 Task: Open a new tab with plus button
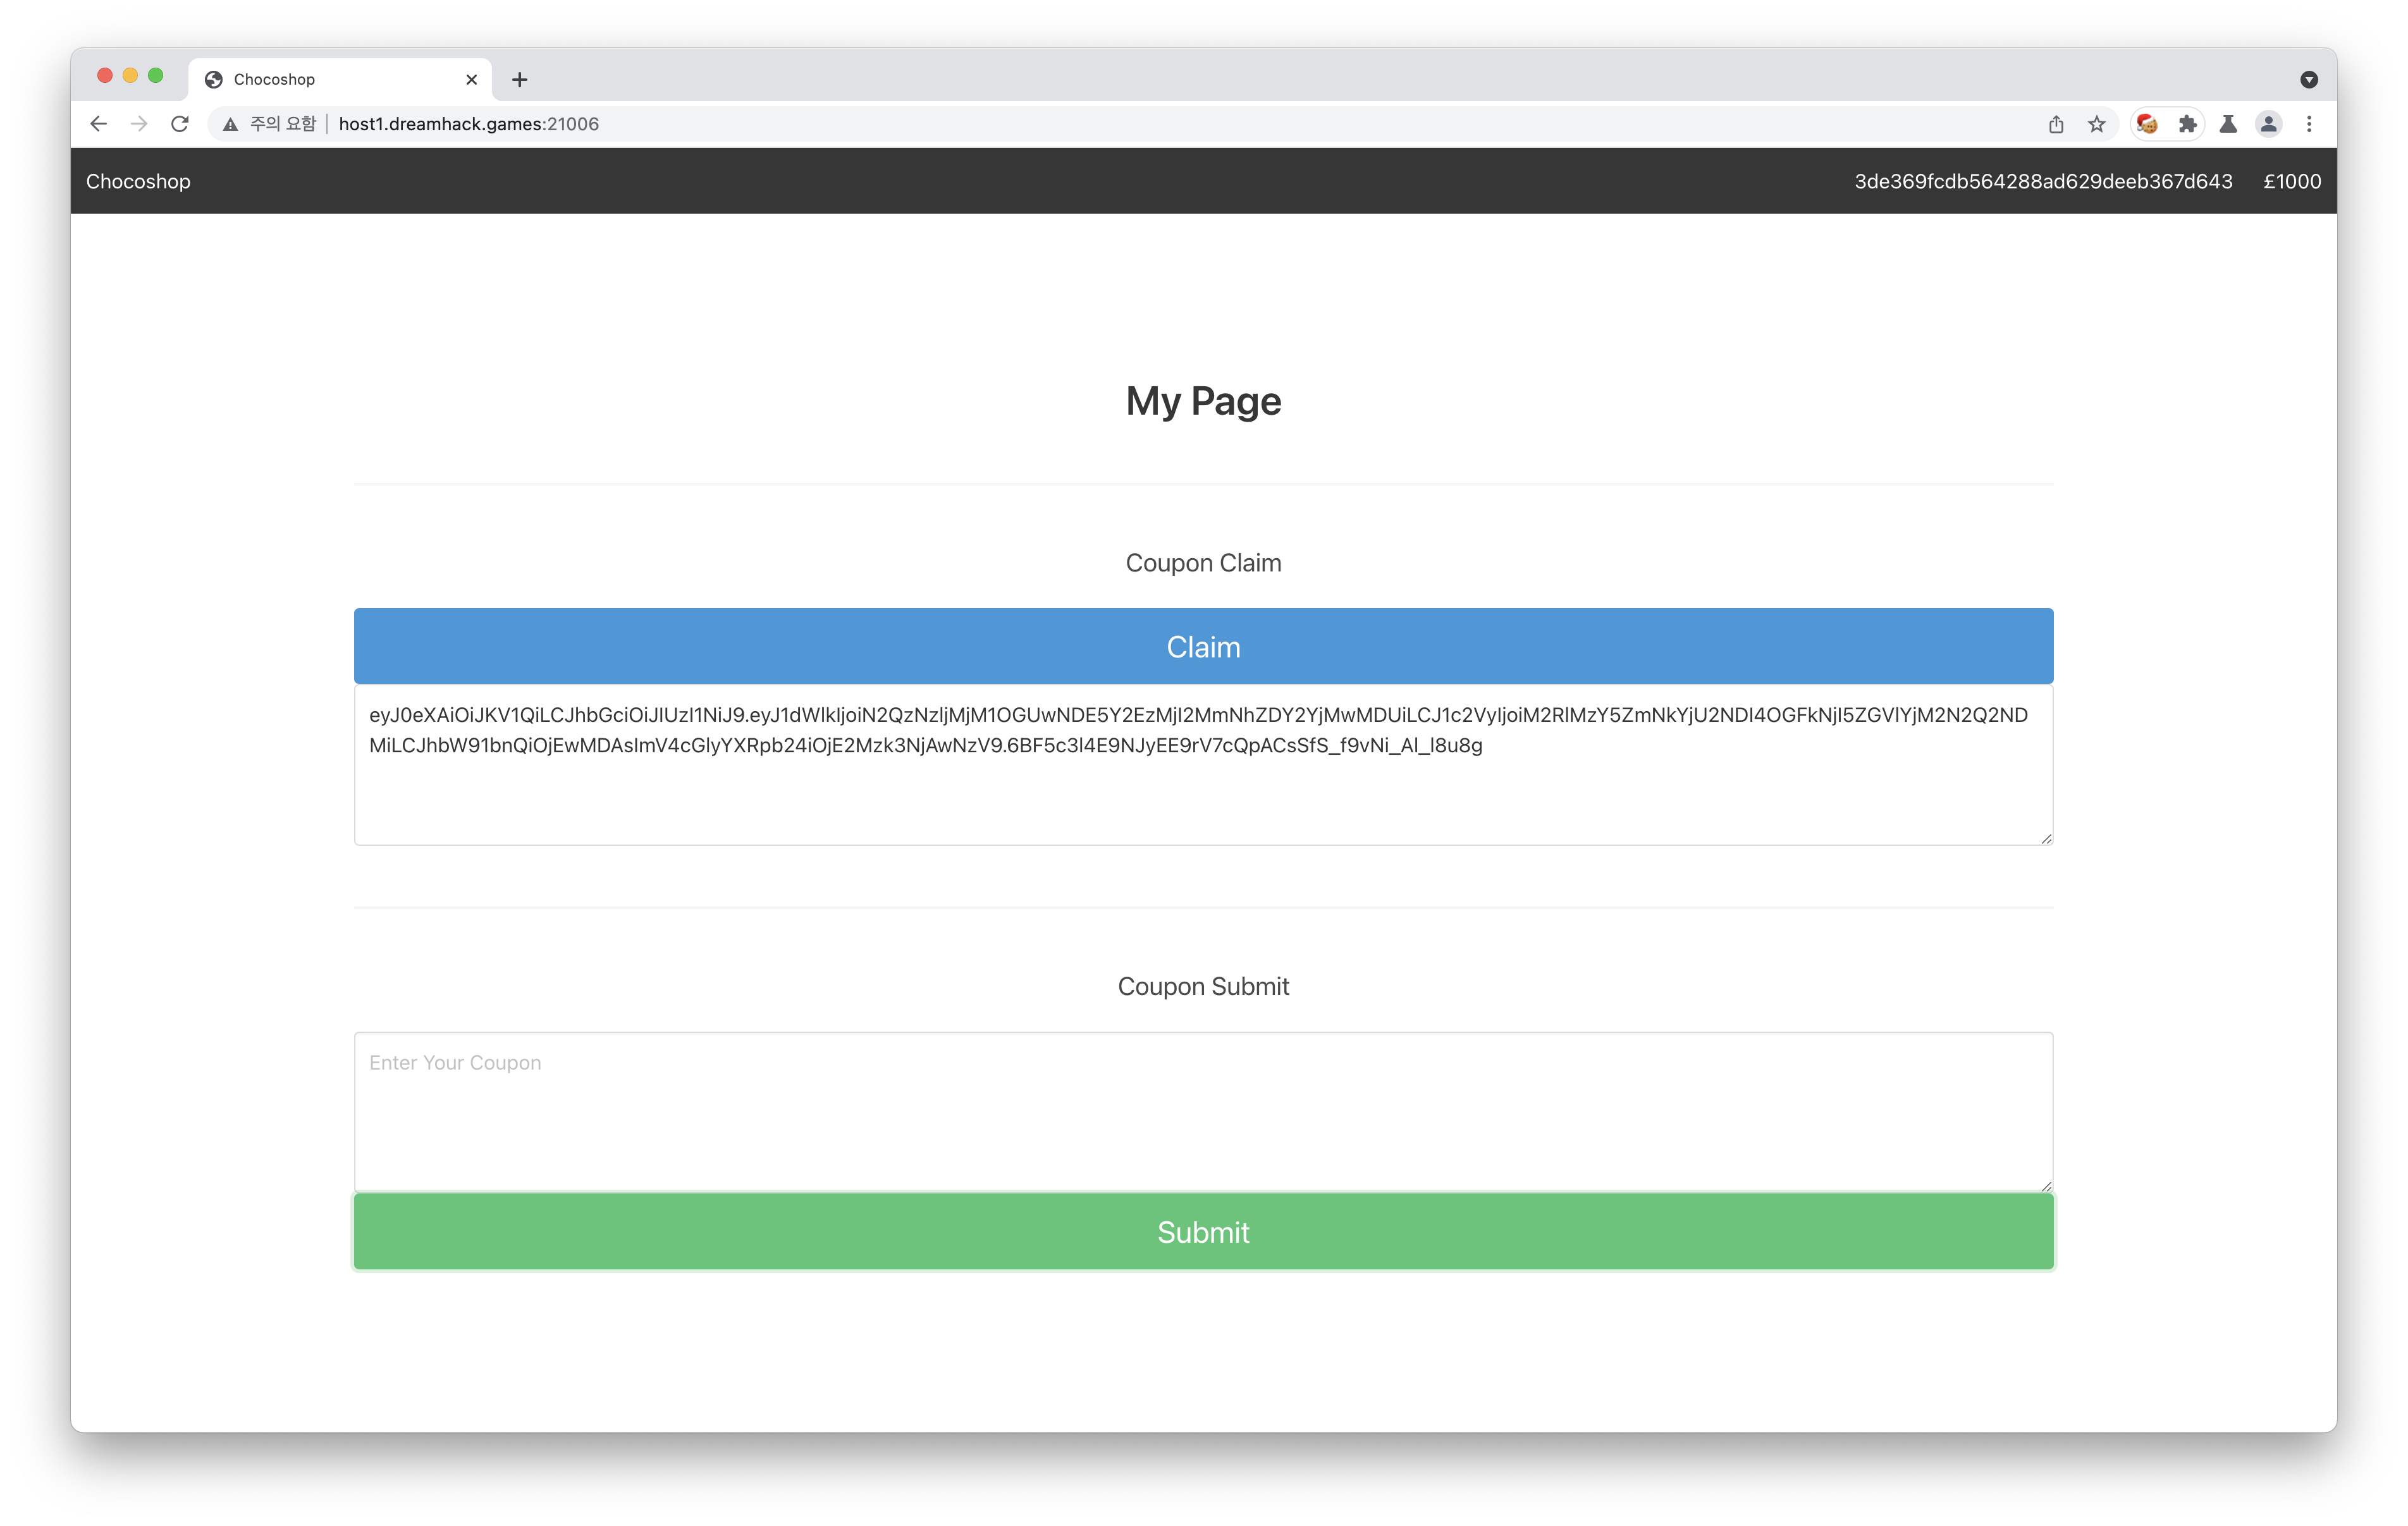519,80
